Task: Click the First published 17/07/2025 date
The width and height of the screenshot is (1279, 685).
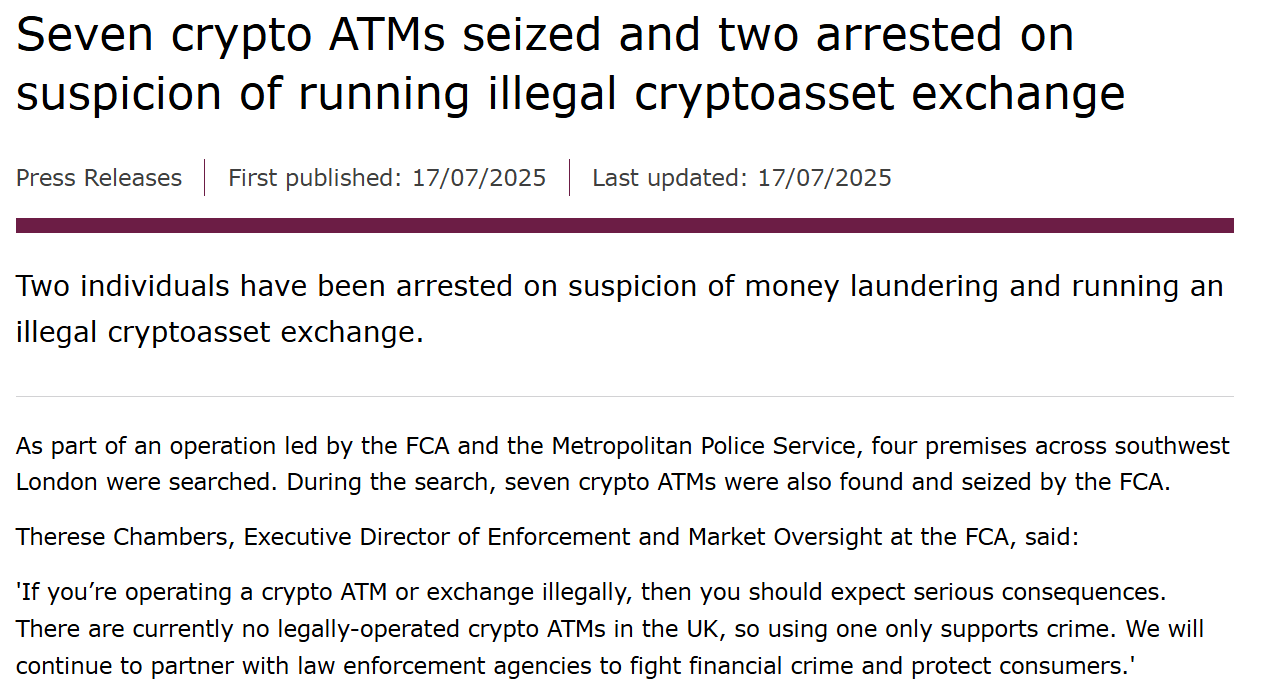Action: click(x=387, y=178)
